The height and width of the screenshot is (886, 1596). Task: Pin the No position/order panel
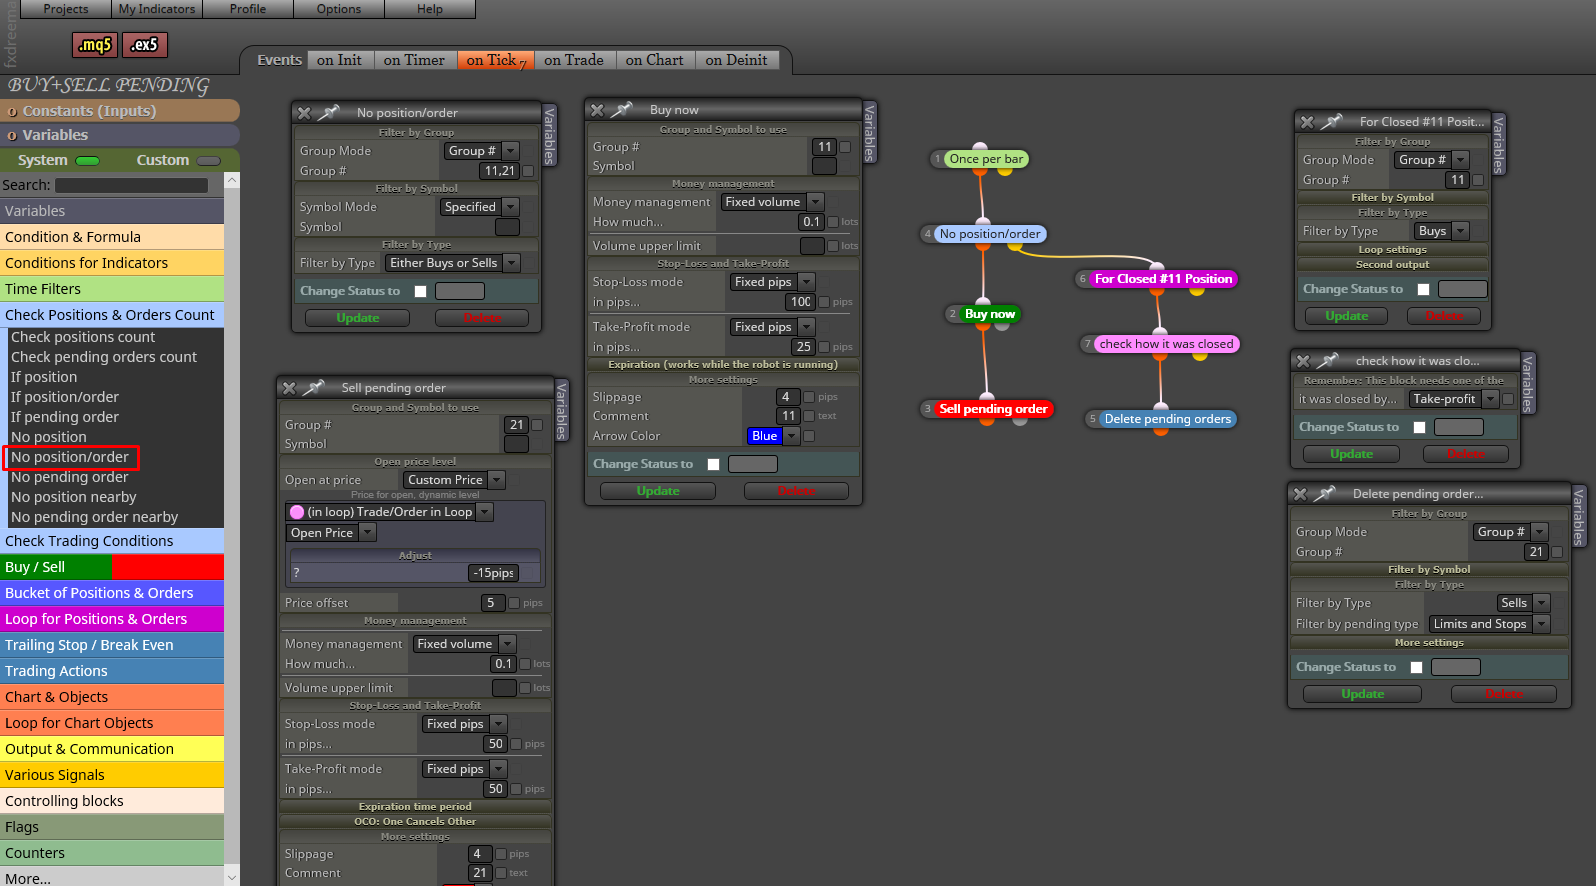click(x=329, y=112)
